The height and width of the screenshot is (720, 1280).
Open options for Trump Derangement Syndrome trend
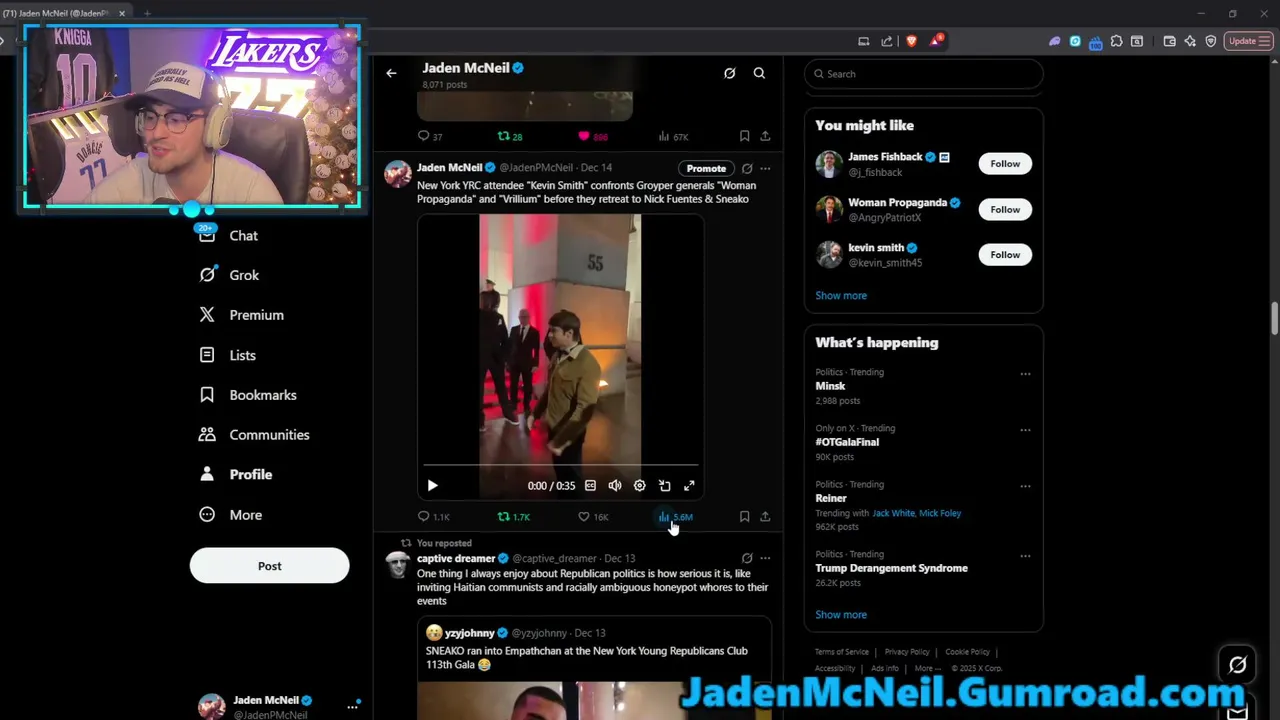[1025, 556]
